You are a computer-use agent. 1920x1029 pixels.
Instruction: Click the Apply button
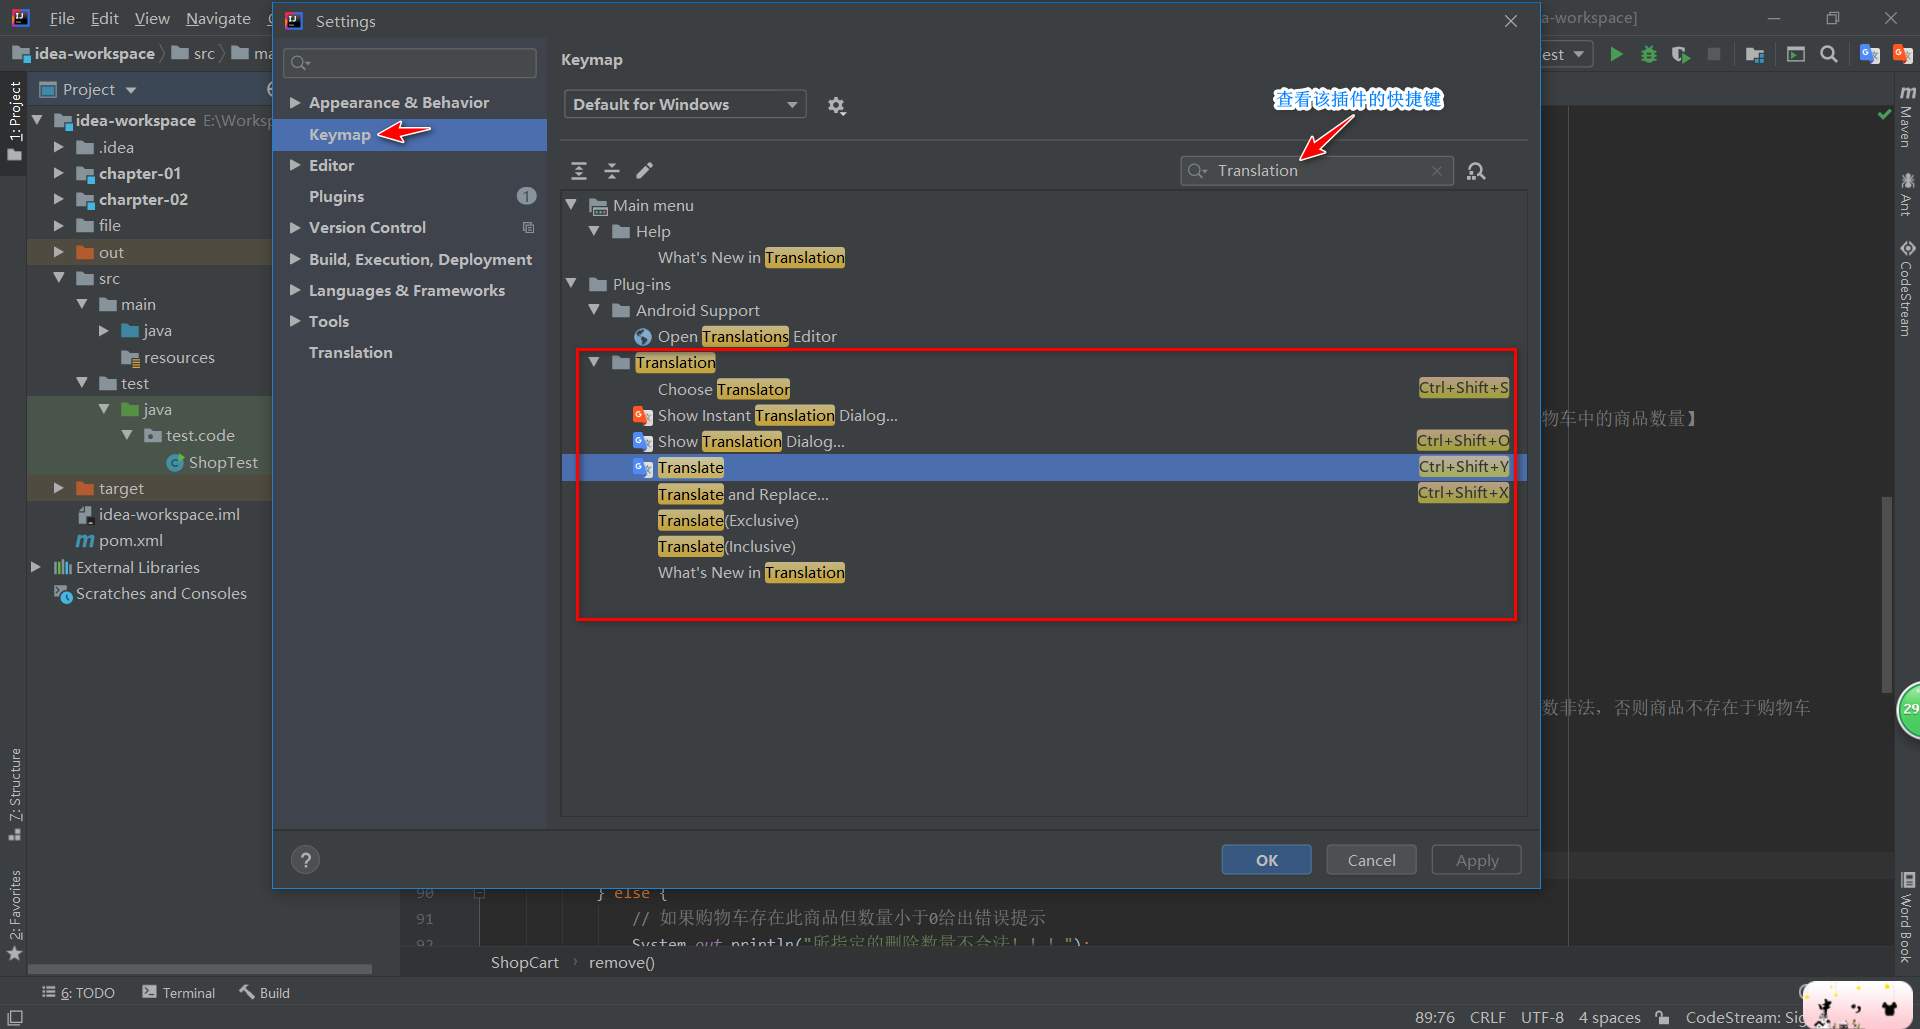(1476, 860)
